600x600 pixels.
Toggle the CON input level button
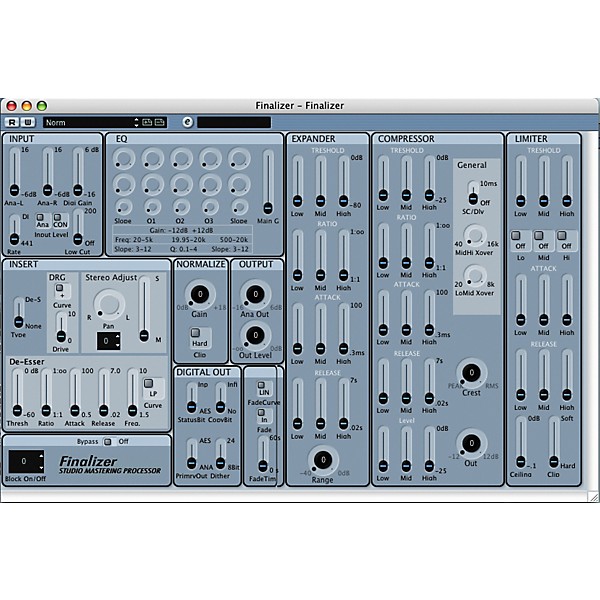[57, 217]
